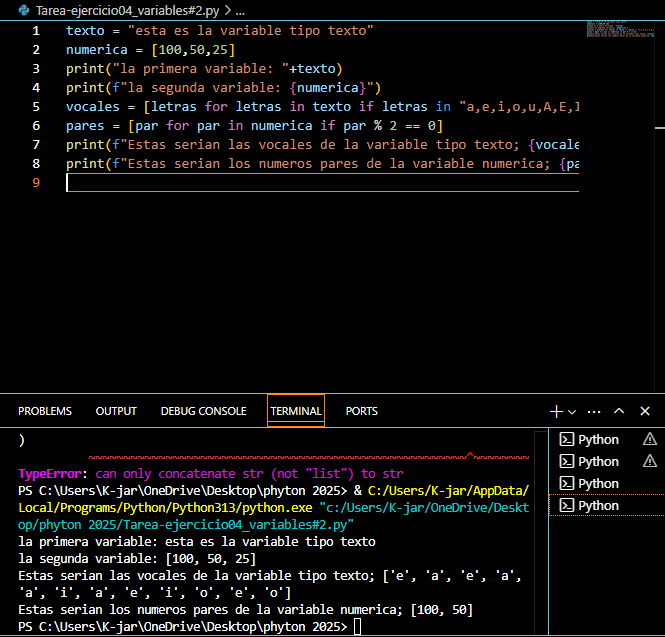Open the terminal panel more actions menu
This screenshot has width=665, height=637.
[594, 411]
